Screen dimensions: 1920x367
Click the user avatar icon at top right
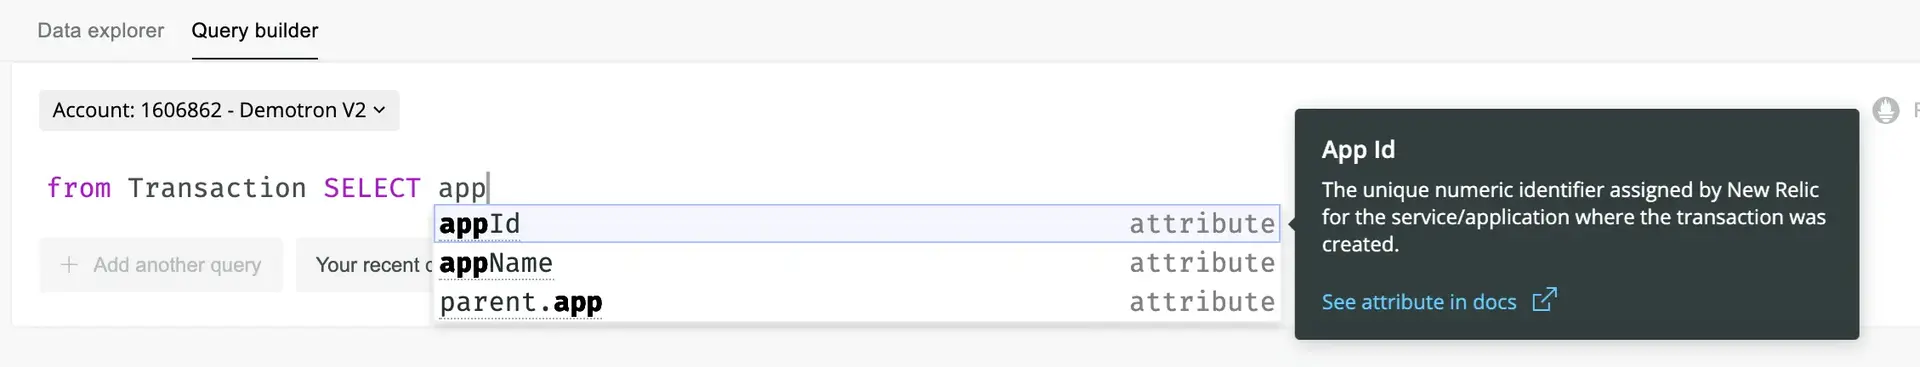coord(1886,110)
